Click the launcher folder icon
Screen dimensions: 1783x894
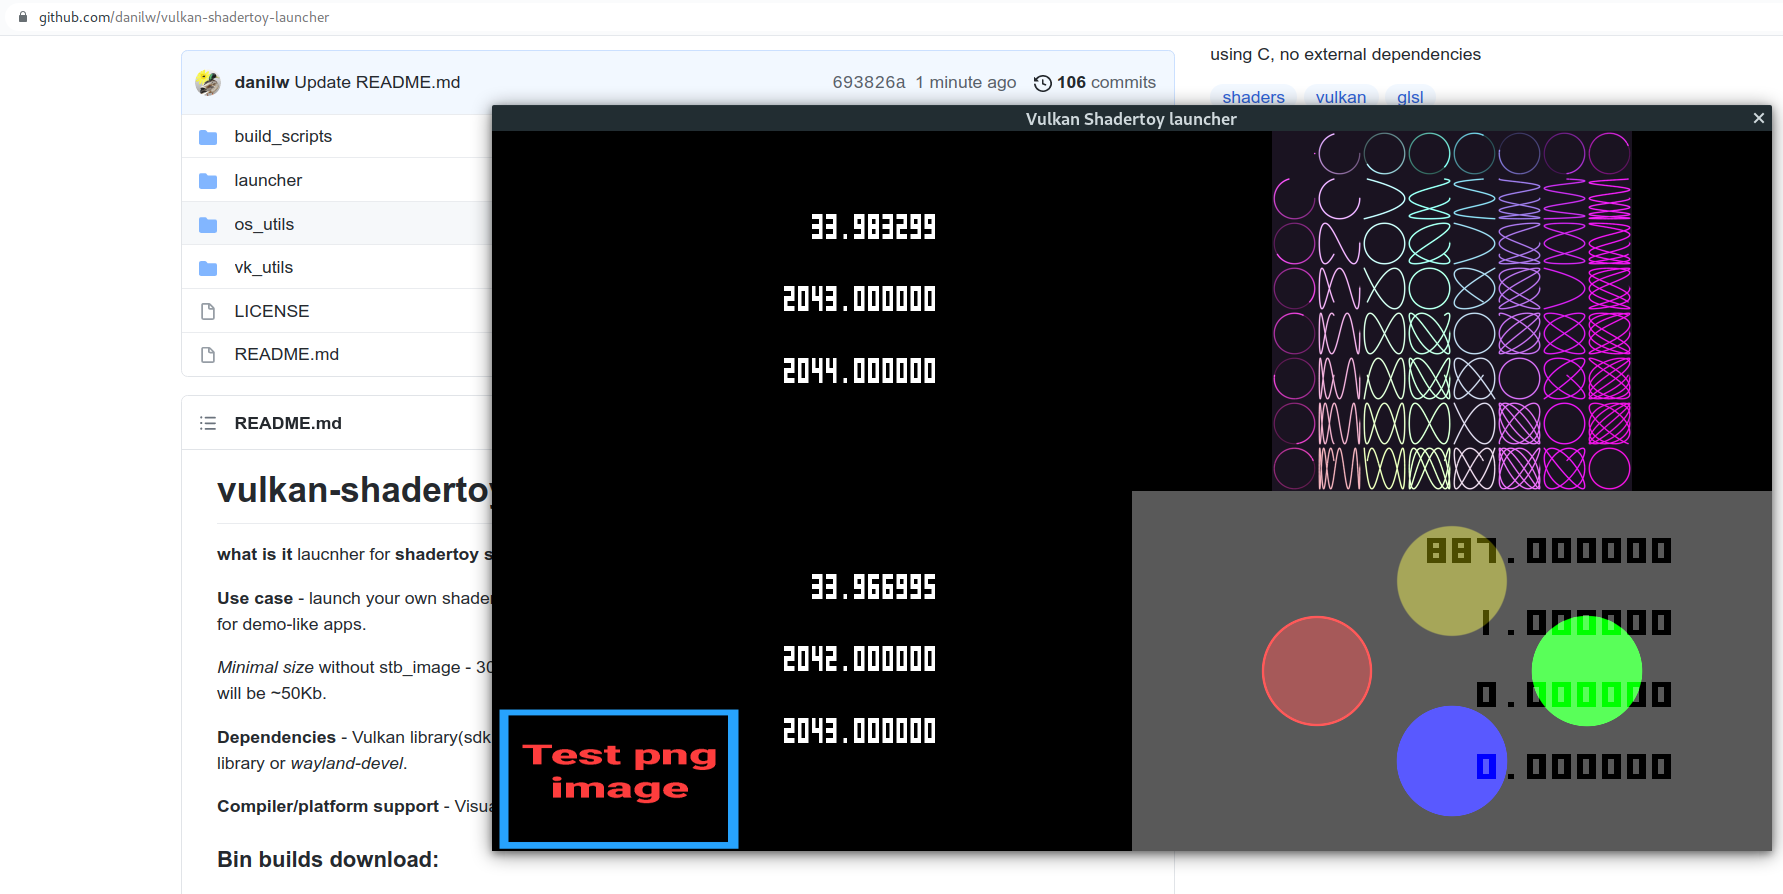pyautogui.click(x=208, y=181)
